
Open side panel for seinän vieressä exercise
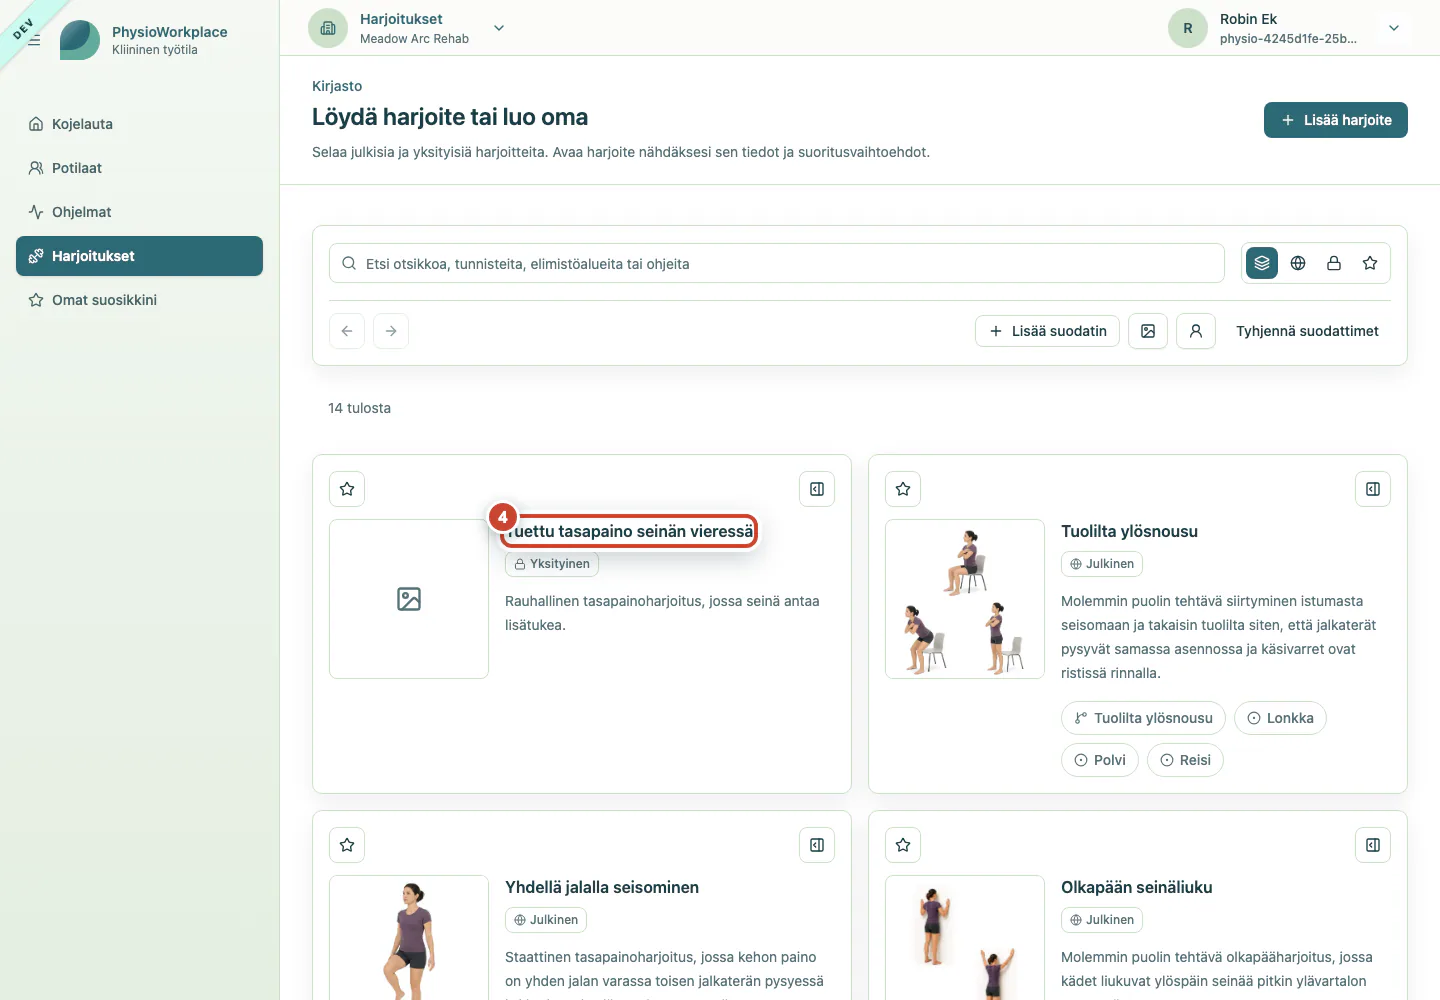pyautogui.click(x=817, y=489)
